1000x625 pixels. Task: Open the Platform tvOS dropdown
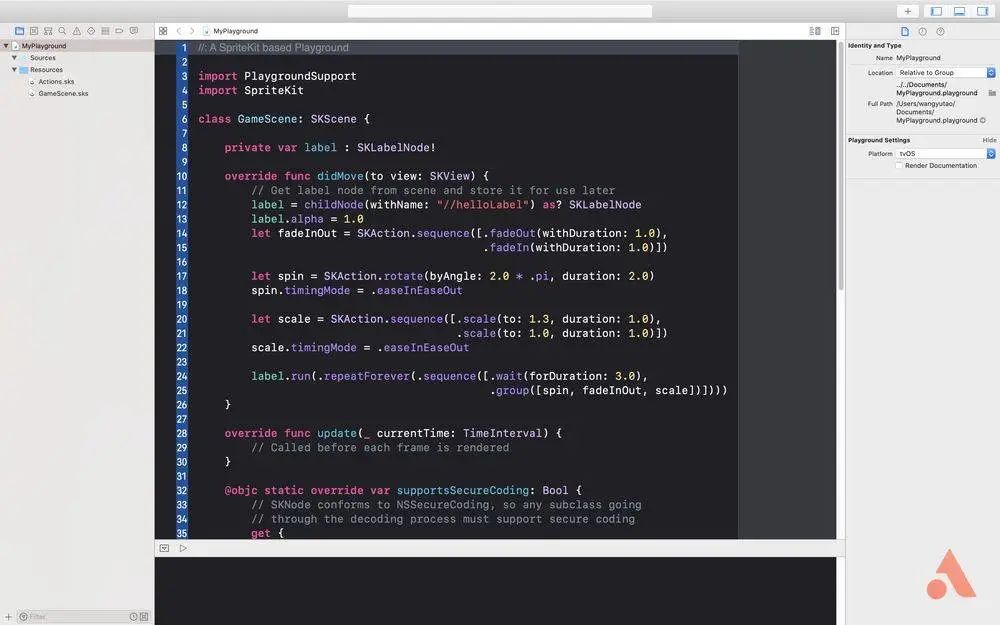(946, 154)
